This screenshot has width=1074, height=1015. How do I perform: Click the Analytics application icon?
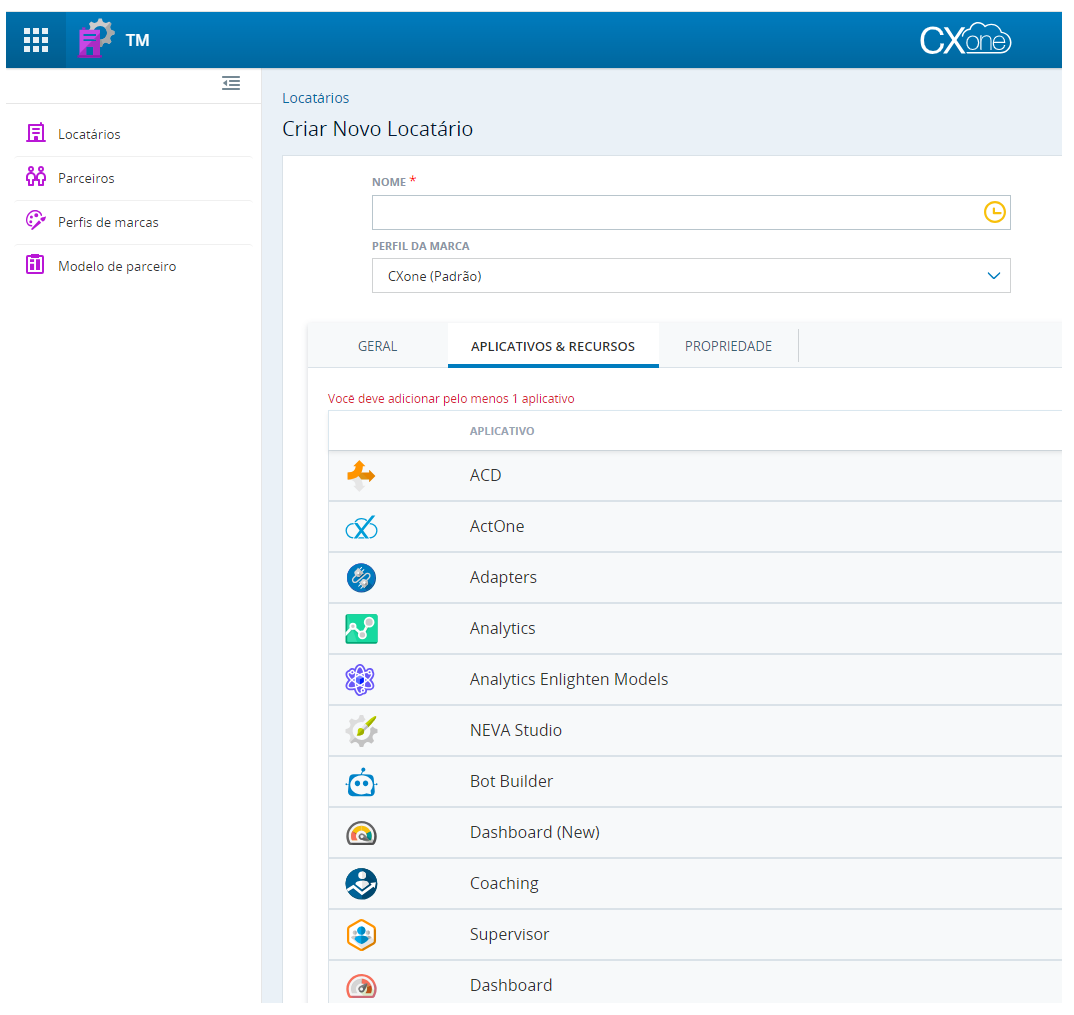click(x=361, y=629)
